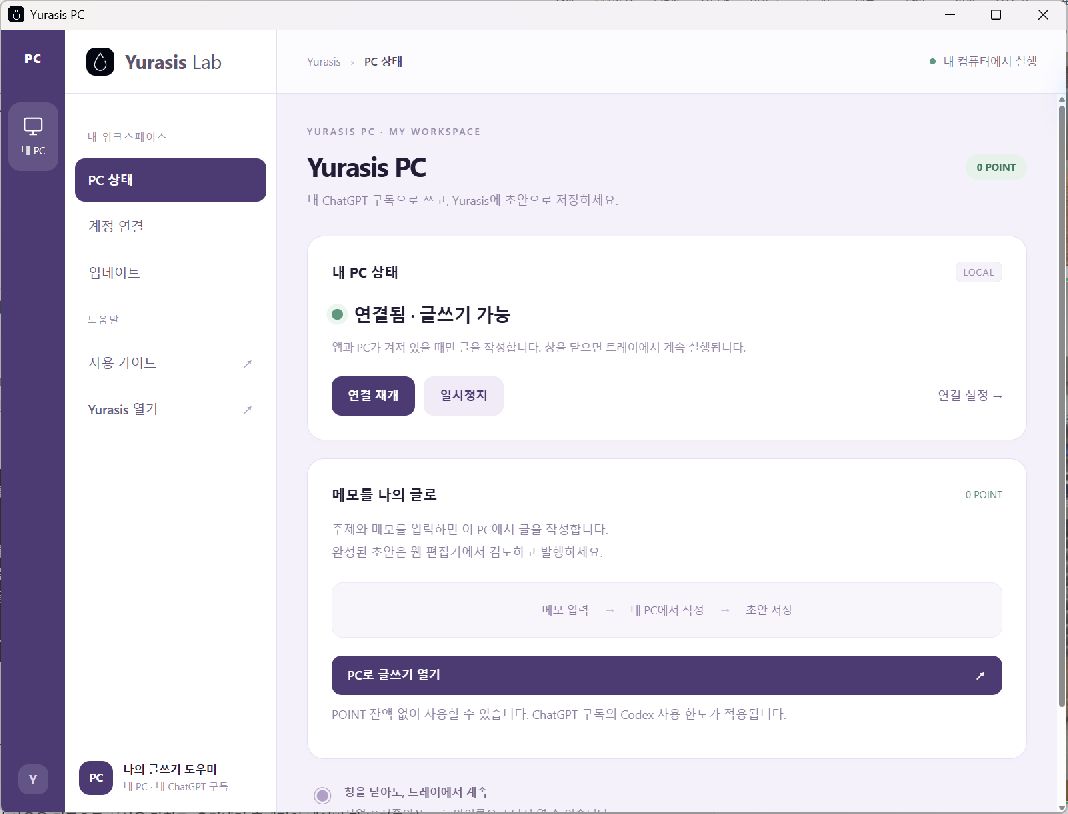Click the 나의 글쓰기 도우미 footer profile
This screenshot has height=814, width=1068.
[170, 778]
